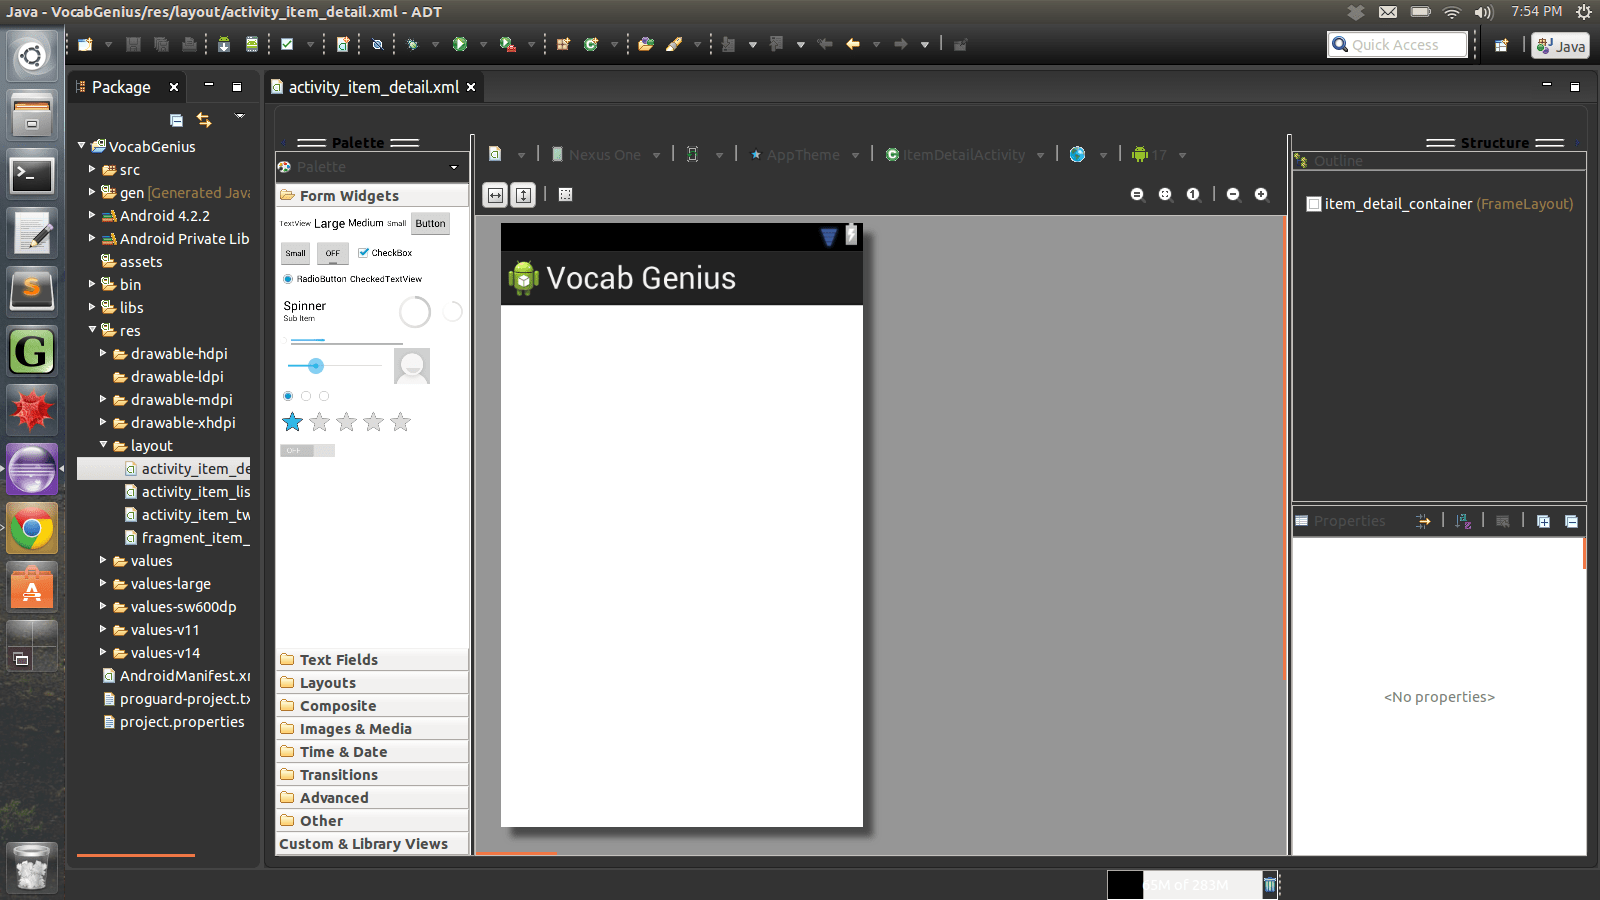Select the Small button widget in palette
Screen dimensions: 1600x900
(x=295, y=253)
